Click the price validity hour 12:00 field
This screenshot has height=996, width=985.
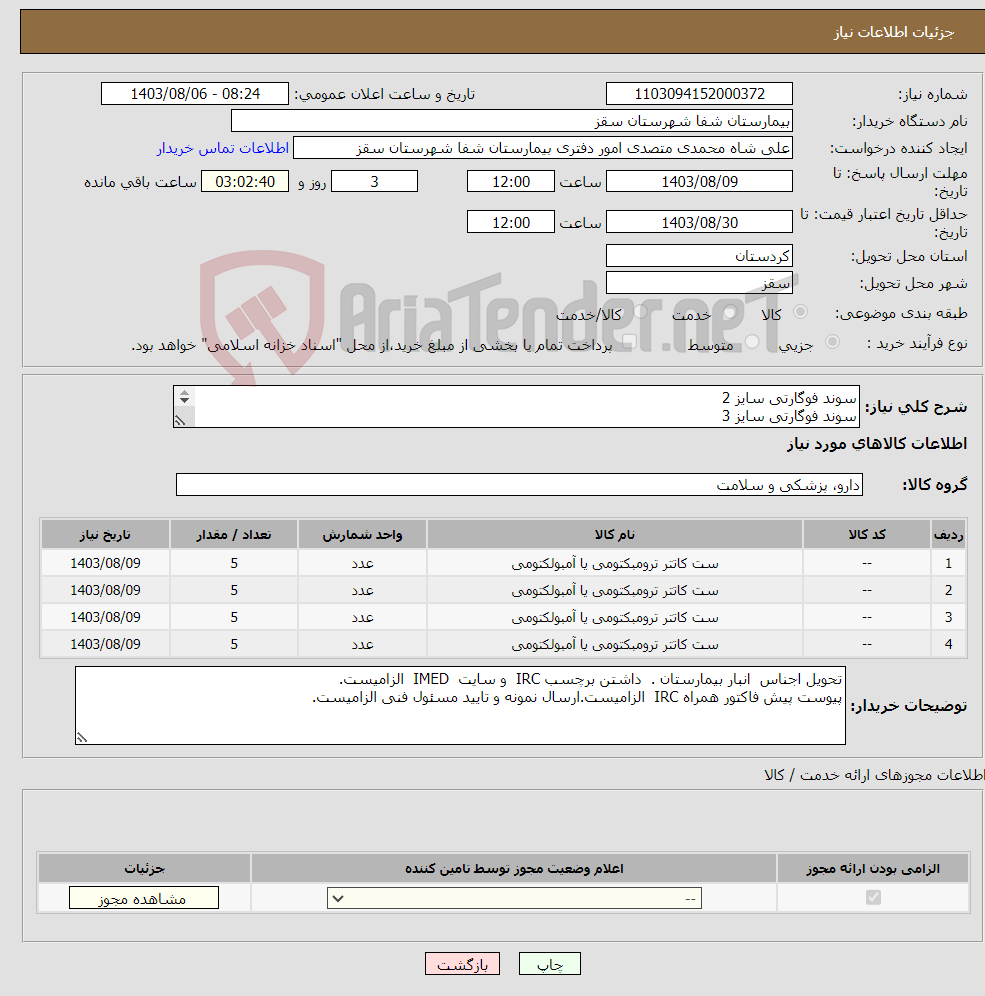[x=511, y=222]
